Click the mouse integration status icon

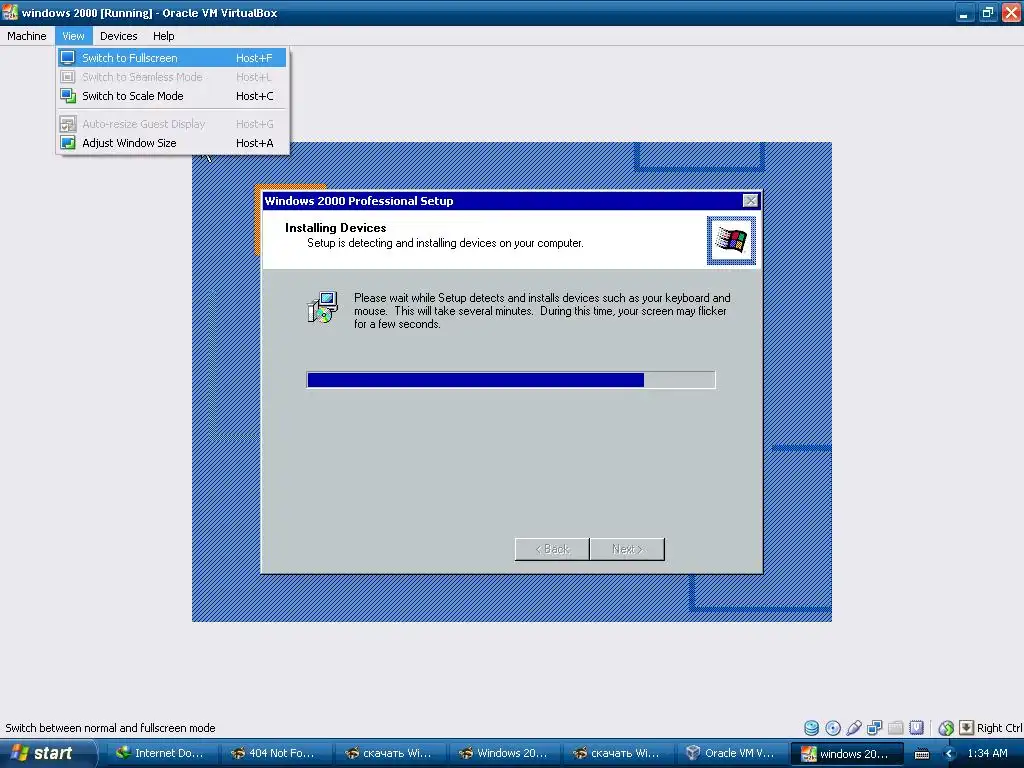[x=946, y=728]
